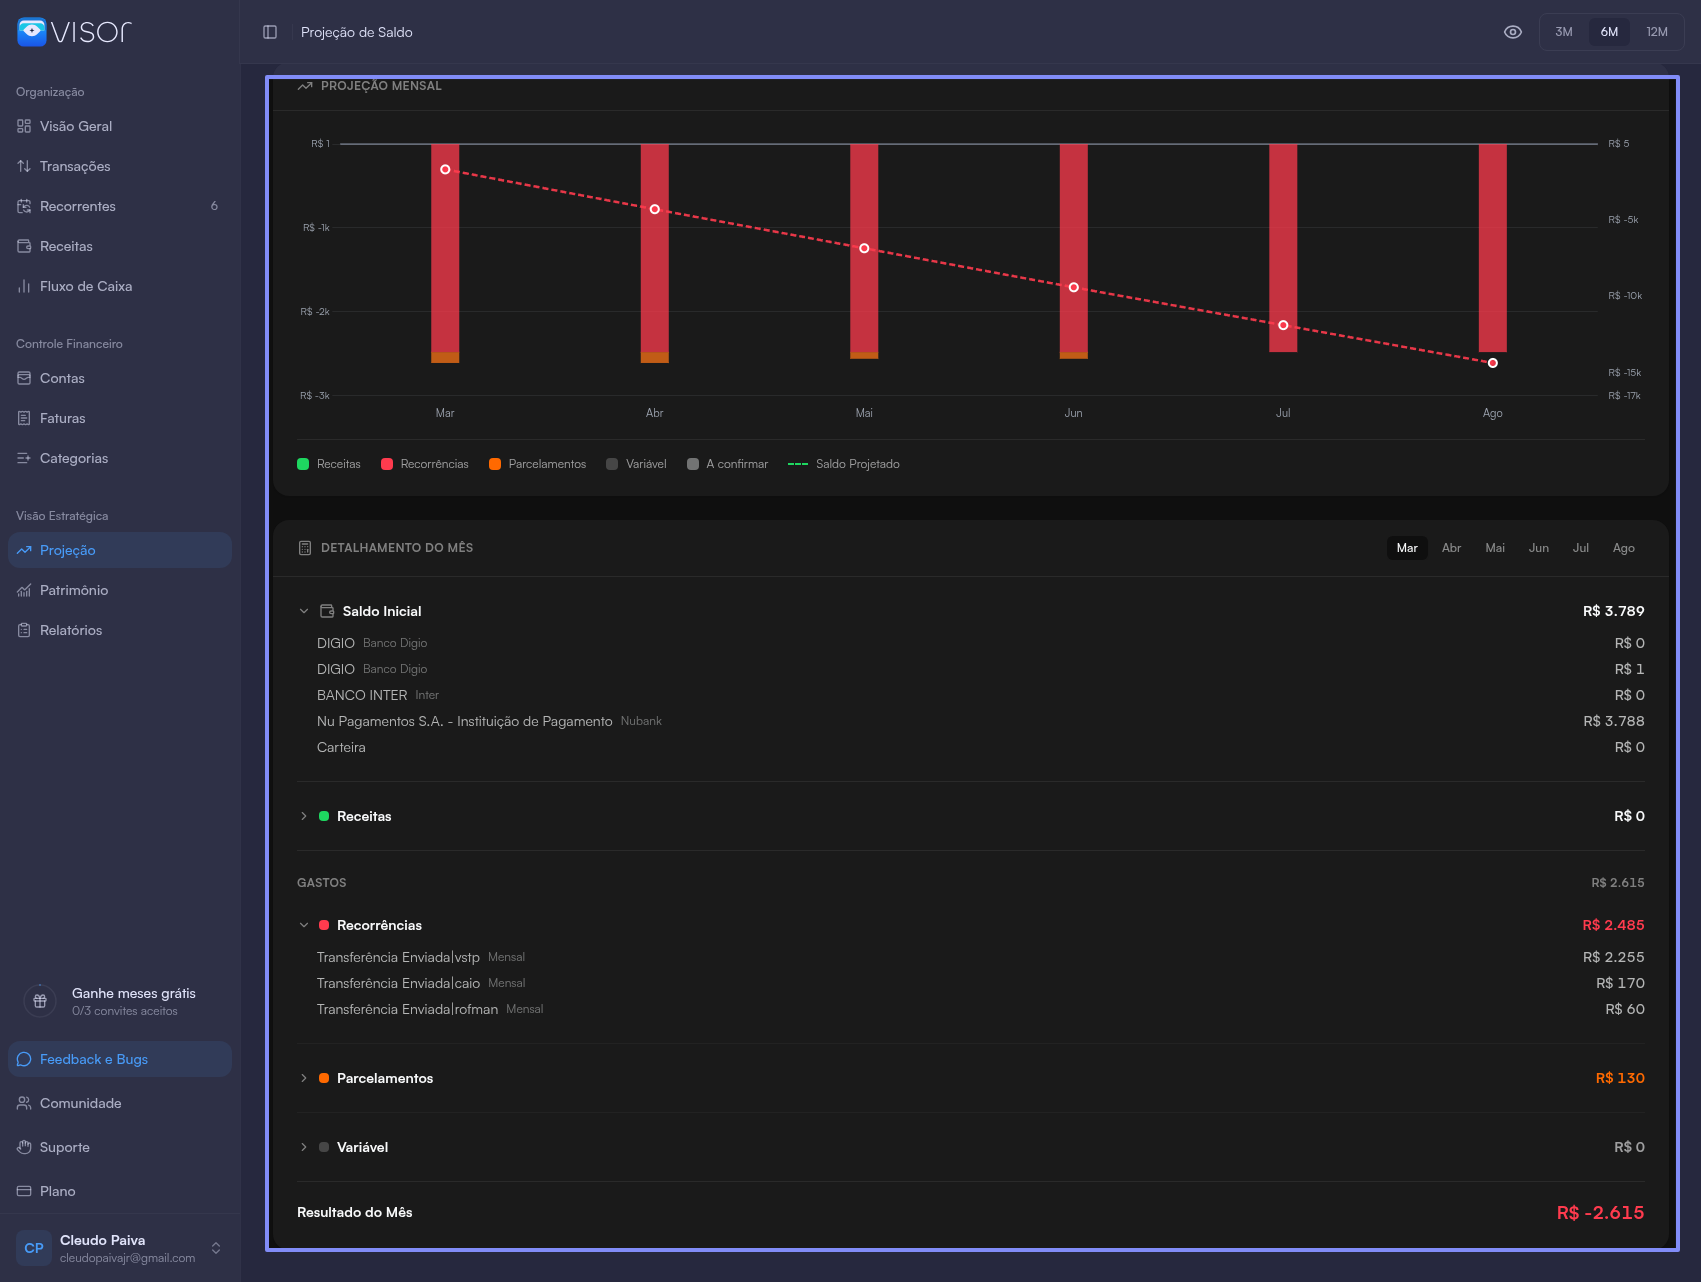Go to Fluxo de Caixa
Screen dimensions: 1701x1282
click(85, 286)
